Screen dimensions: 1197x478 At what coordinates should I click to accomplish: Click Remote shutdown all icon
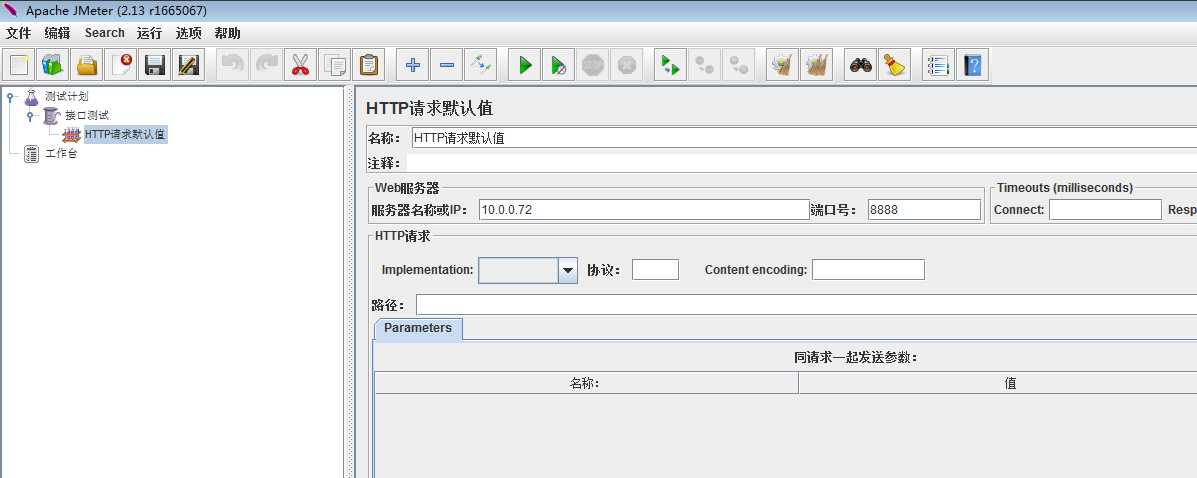point(738,65)
